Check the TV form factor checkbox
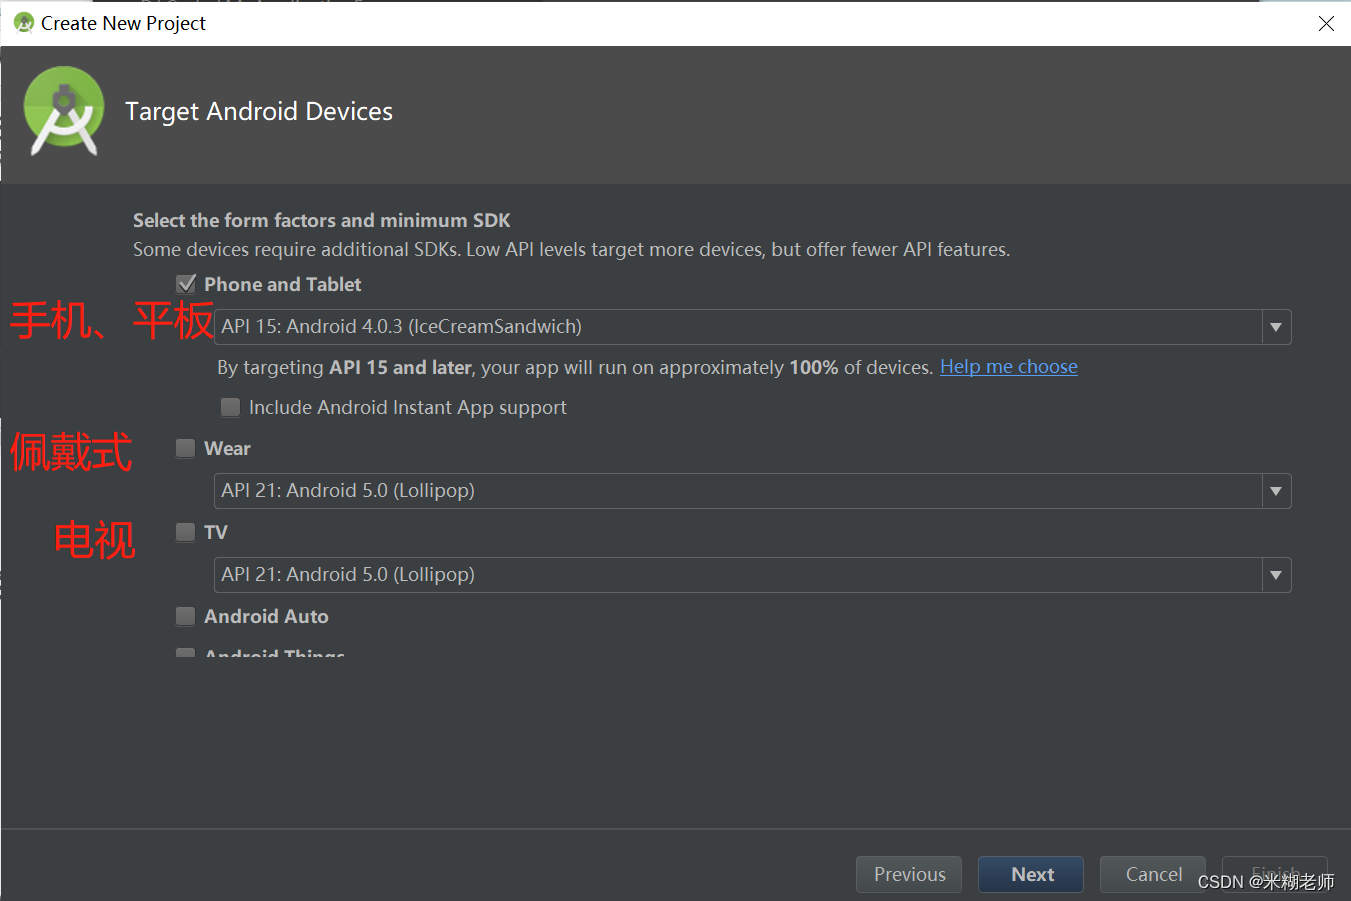 186,532
